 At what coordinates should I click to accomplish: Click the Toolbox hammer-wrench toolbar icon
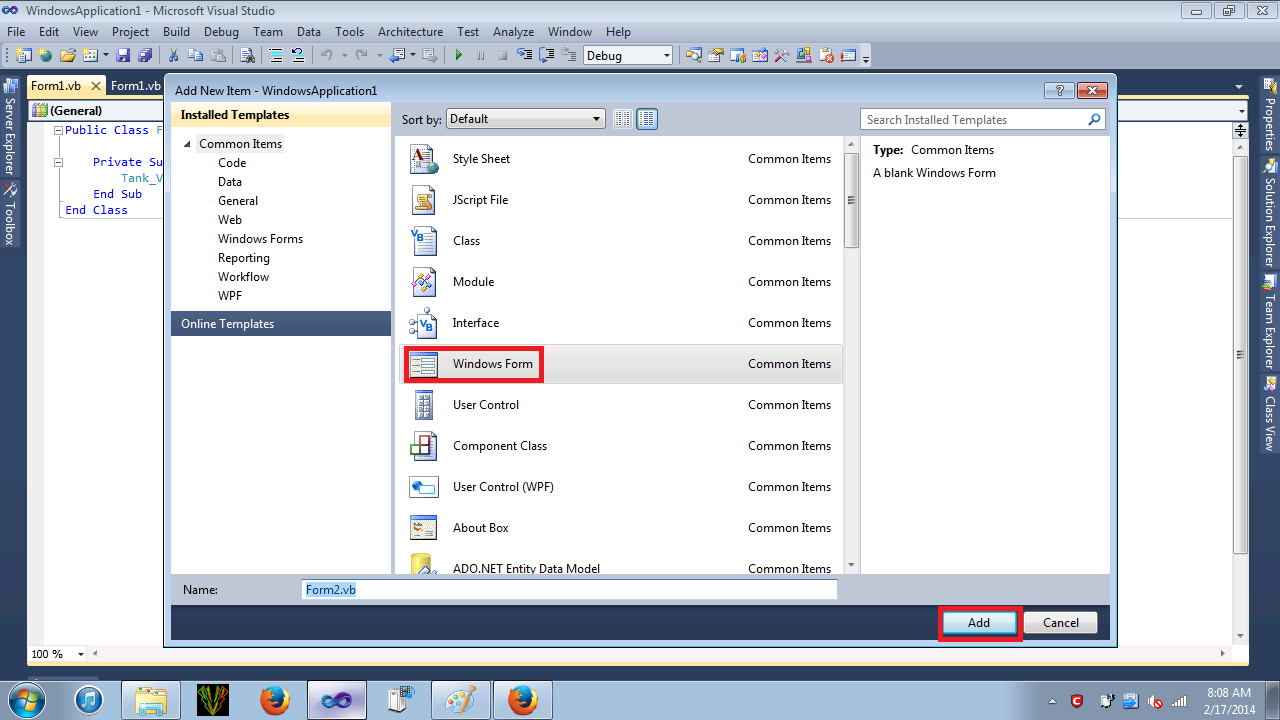pos(782,56)
